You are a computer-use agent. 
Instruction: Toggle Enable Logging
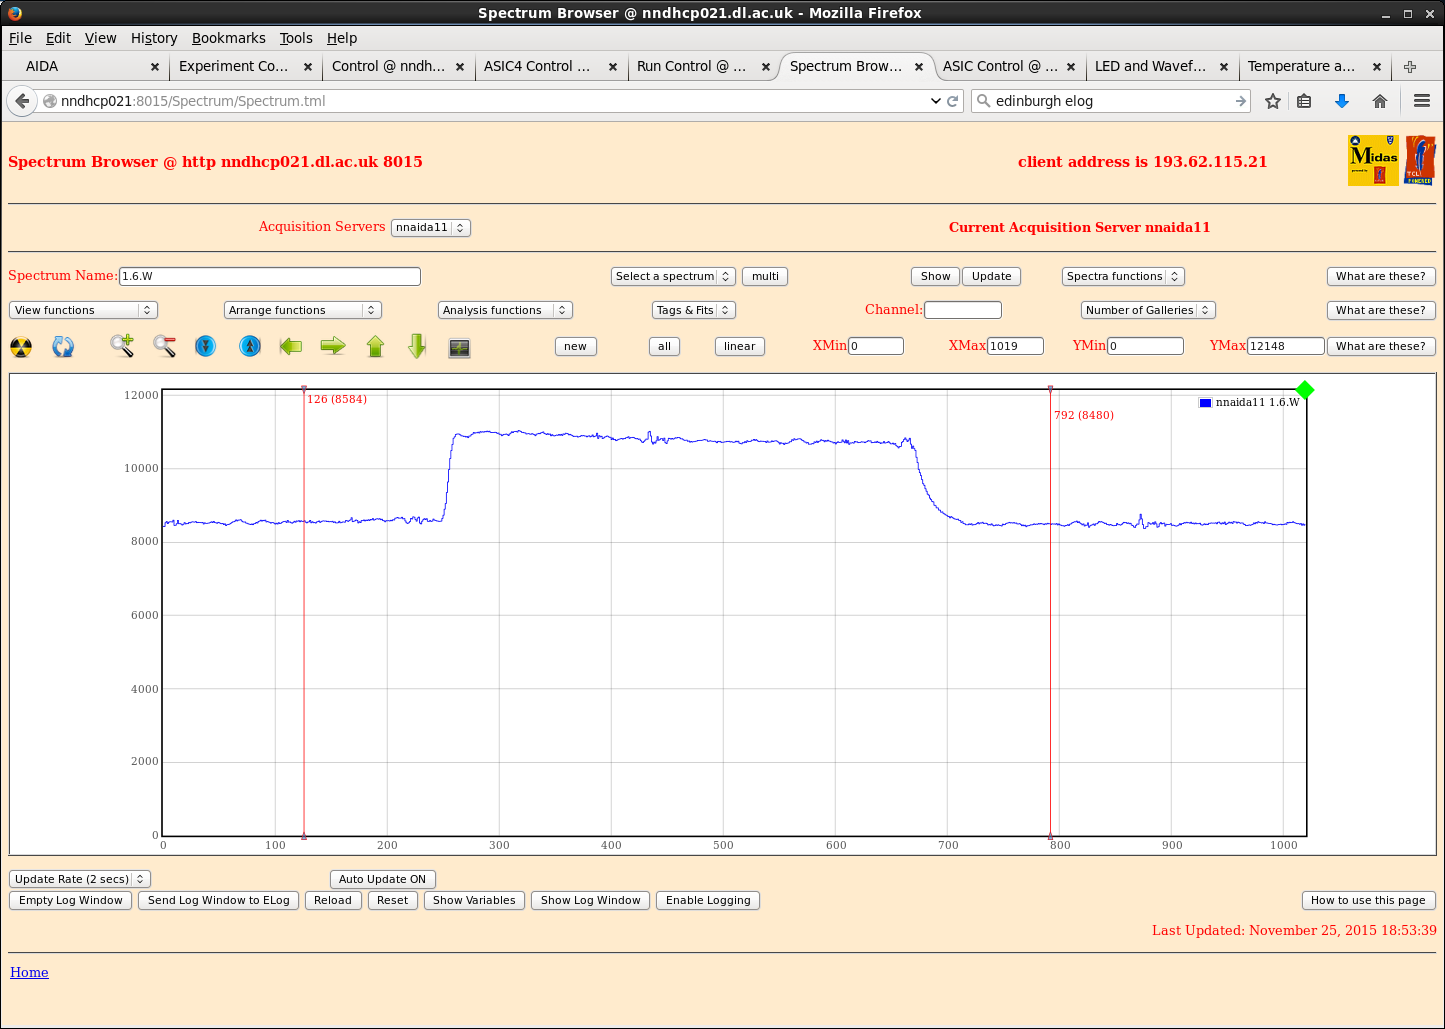point(707,900)
